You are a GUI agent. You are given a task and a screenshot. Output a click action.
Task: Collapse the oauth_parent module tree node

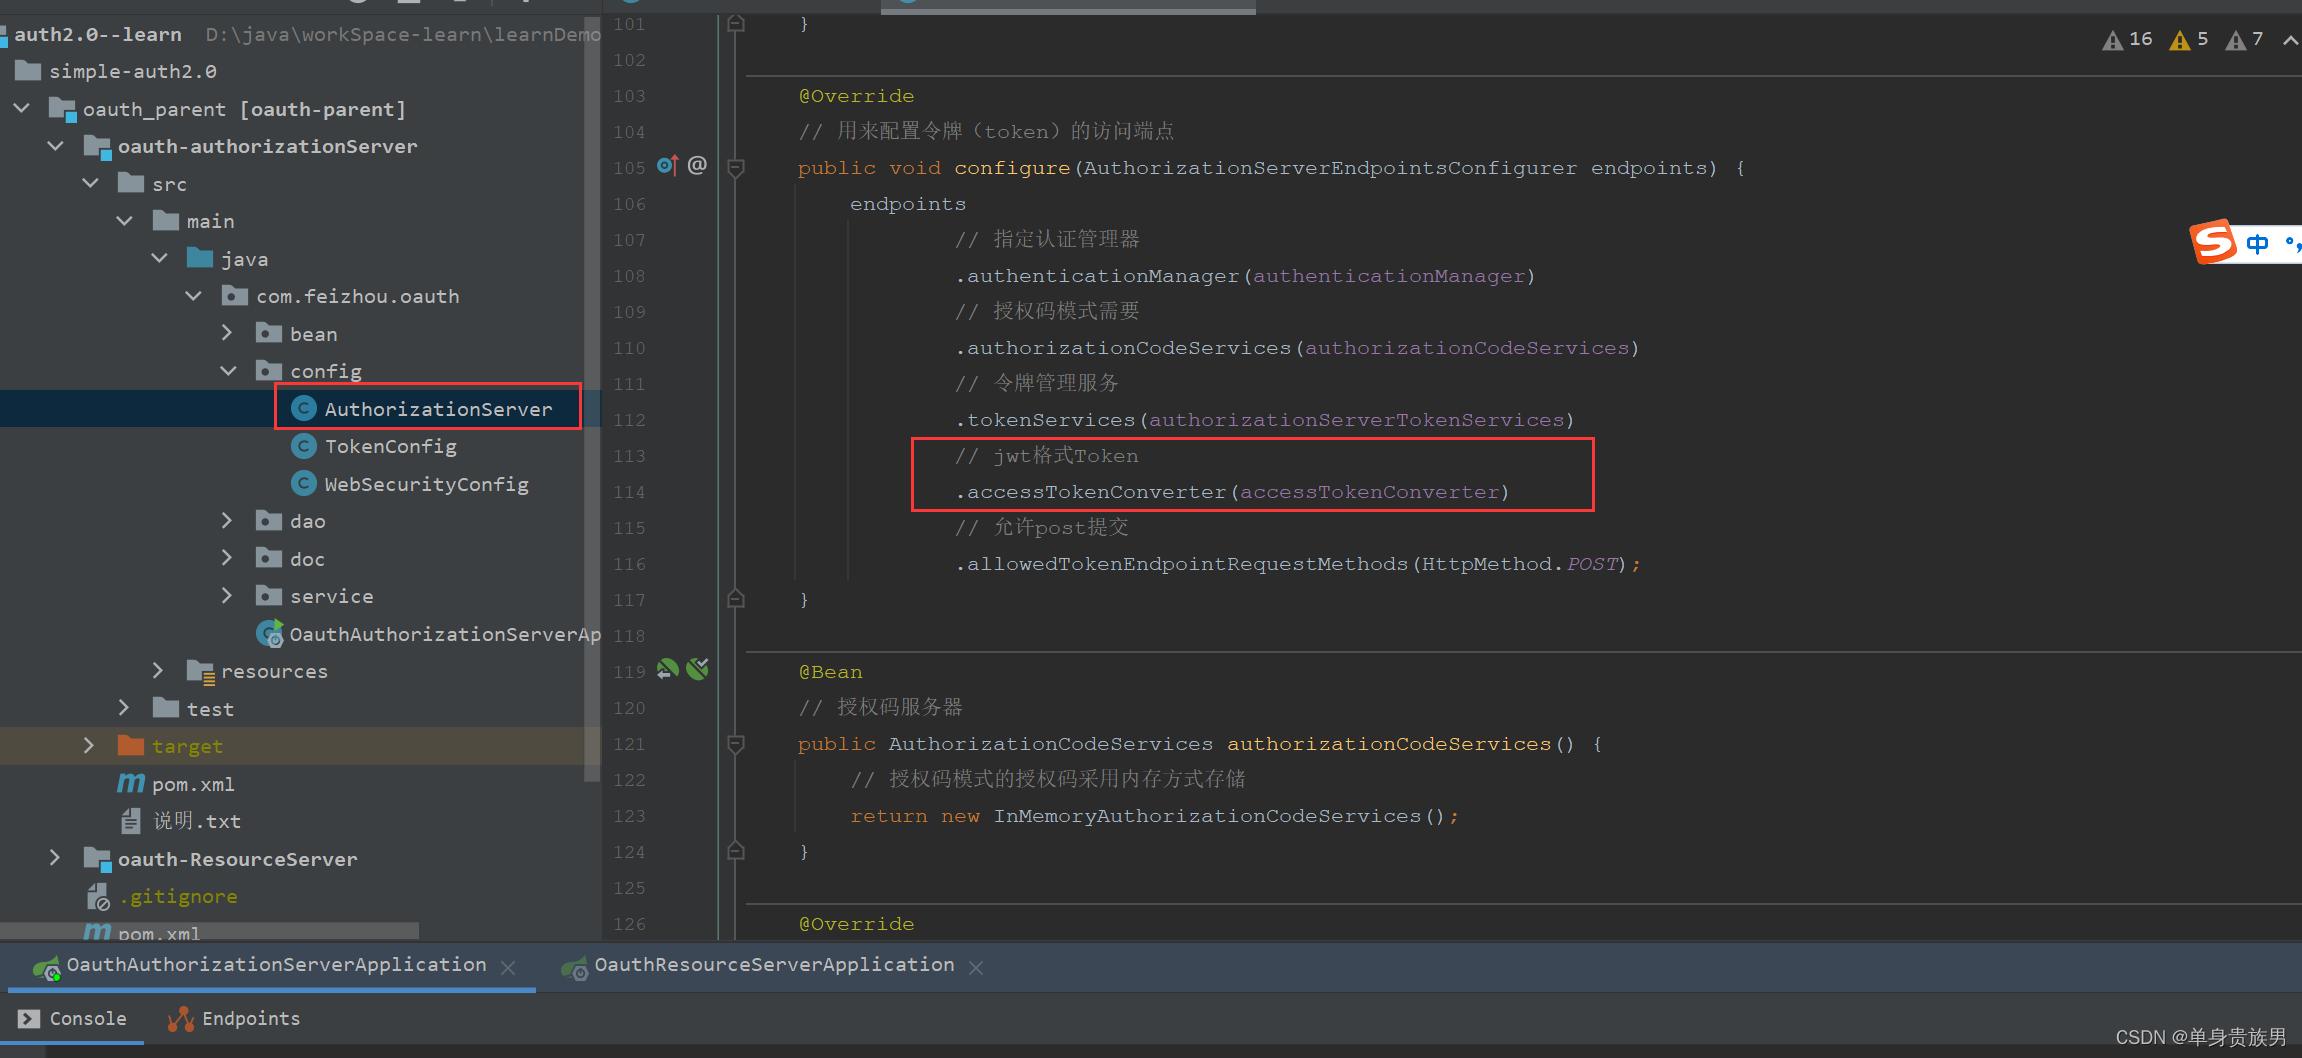(x=22, y=108)
